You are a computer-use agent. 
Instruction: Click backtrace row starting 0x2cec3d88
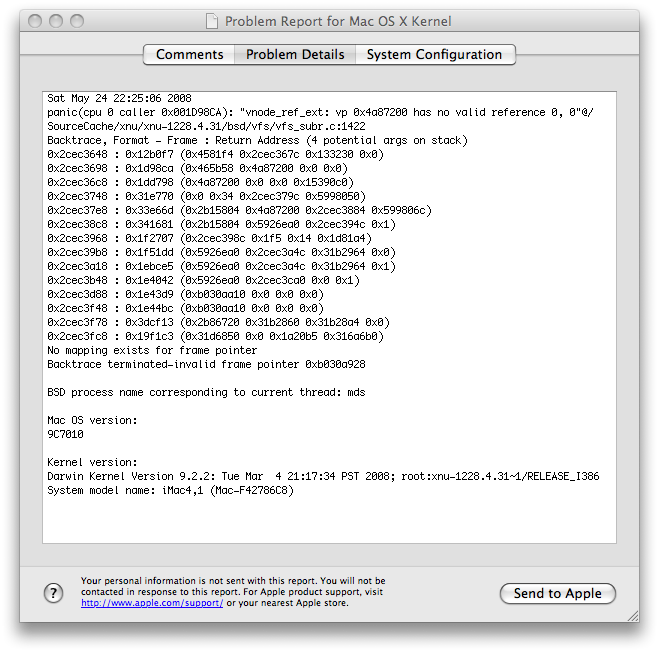pyautogui.click(x=185, y=294)
